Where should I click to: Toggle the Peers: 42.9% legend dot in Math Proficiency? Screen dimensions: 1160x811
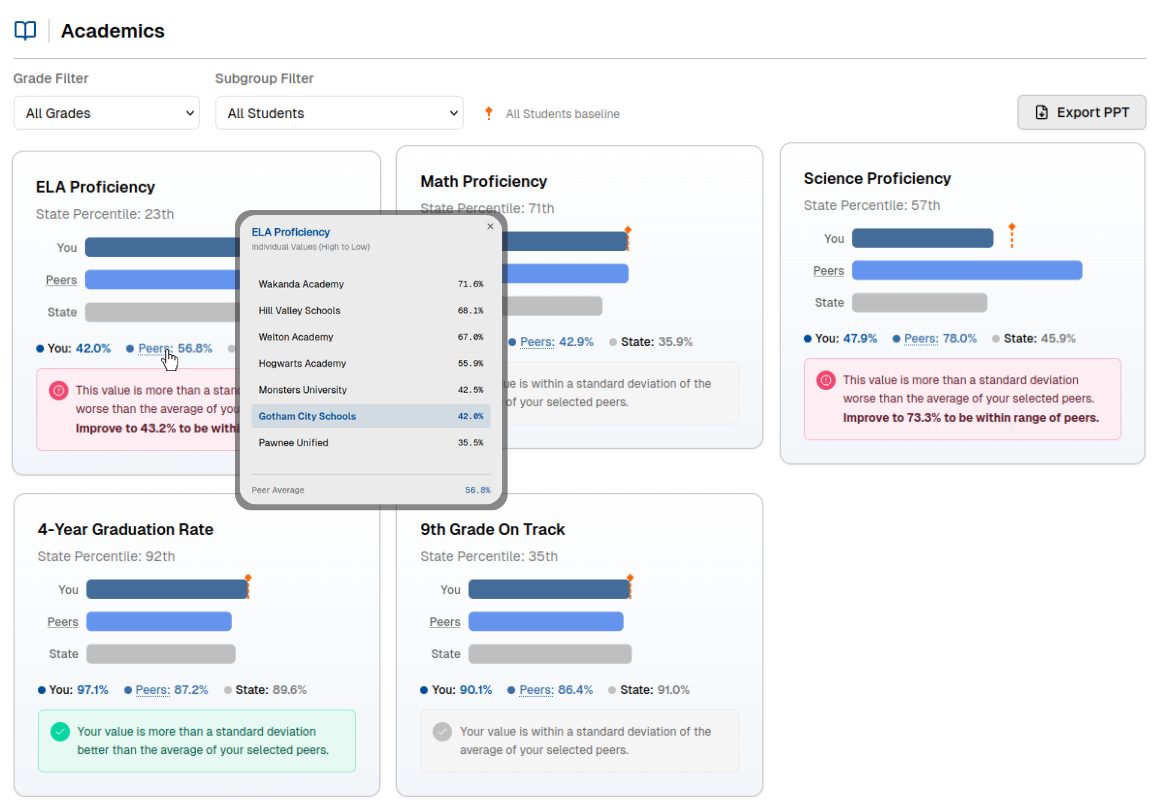tap(511, 341)
